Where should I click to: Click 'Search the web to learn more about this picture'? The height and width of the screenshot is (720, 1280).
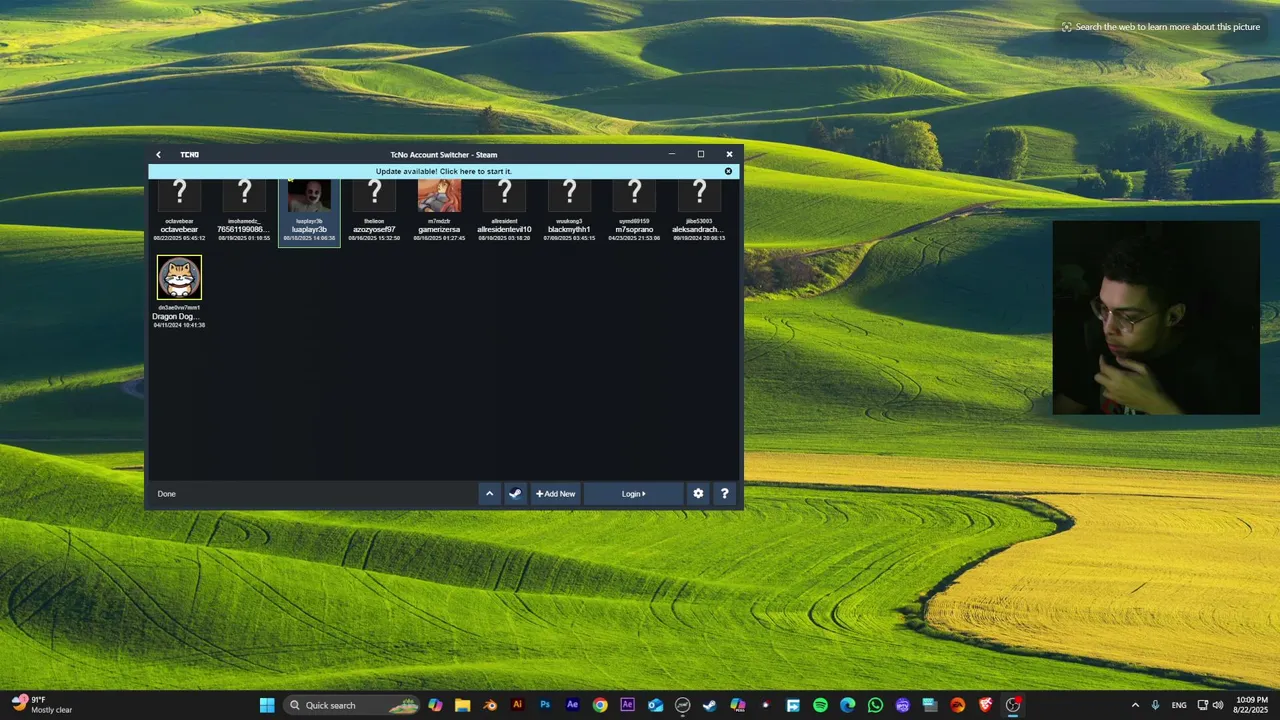(x=1161, y=27)
